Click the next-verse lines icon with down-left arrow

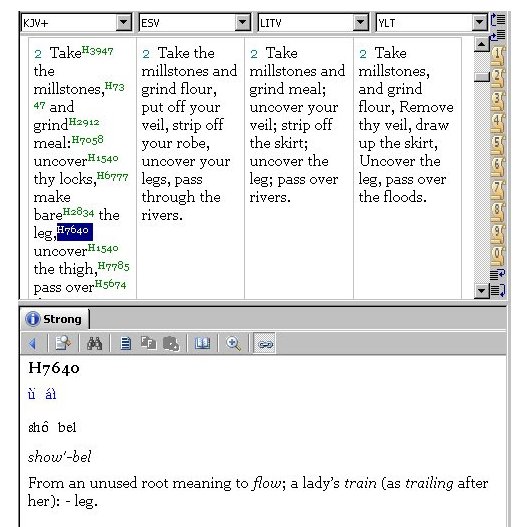tap(498, 274)
